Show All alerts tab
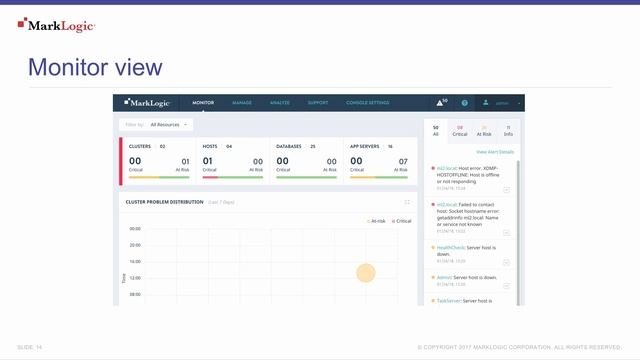The image size is (640, 360). pyautogui.click(x=436, y=131)
